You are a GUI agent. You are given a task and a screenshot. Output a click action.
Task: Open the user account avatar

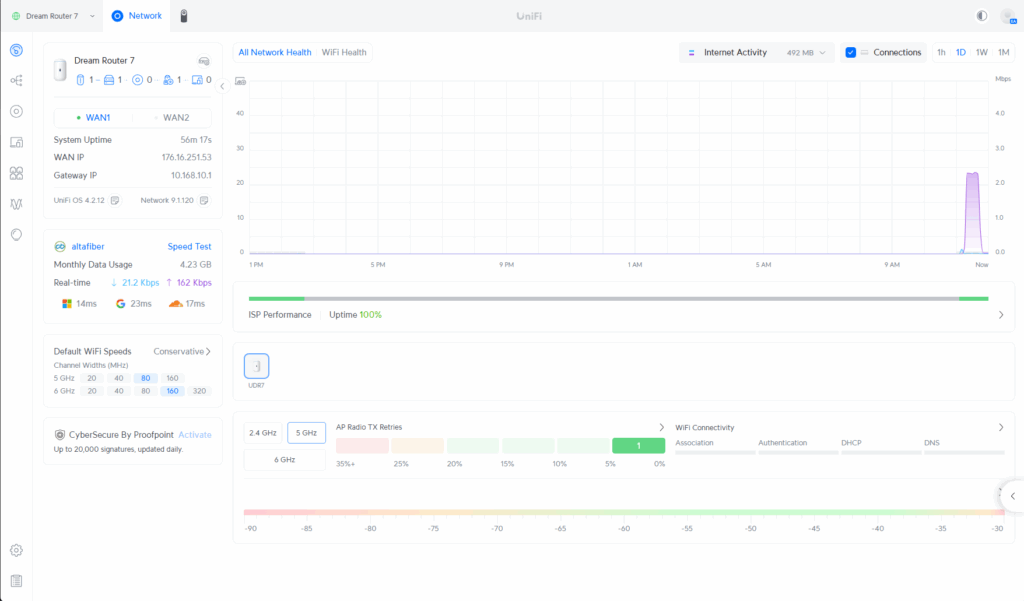point(1008,16)
